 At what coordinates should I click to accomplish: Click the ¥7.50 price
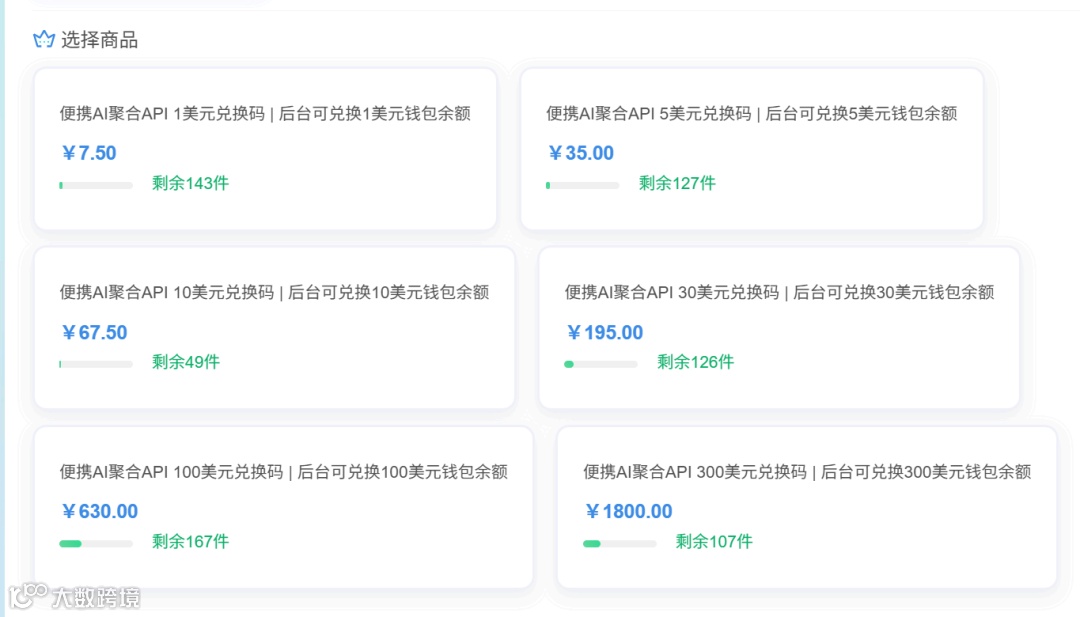tap(89, 153)
